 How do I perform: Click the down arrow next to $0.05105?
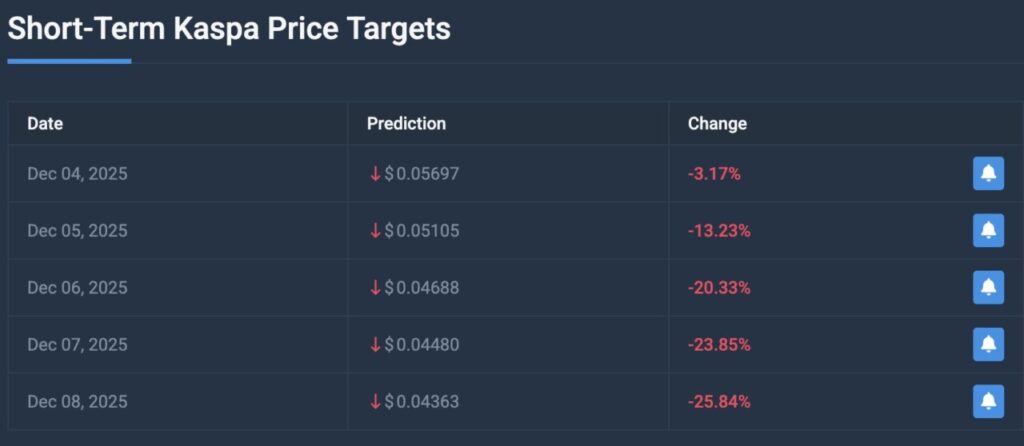[376, 231]
